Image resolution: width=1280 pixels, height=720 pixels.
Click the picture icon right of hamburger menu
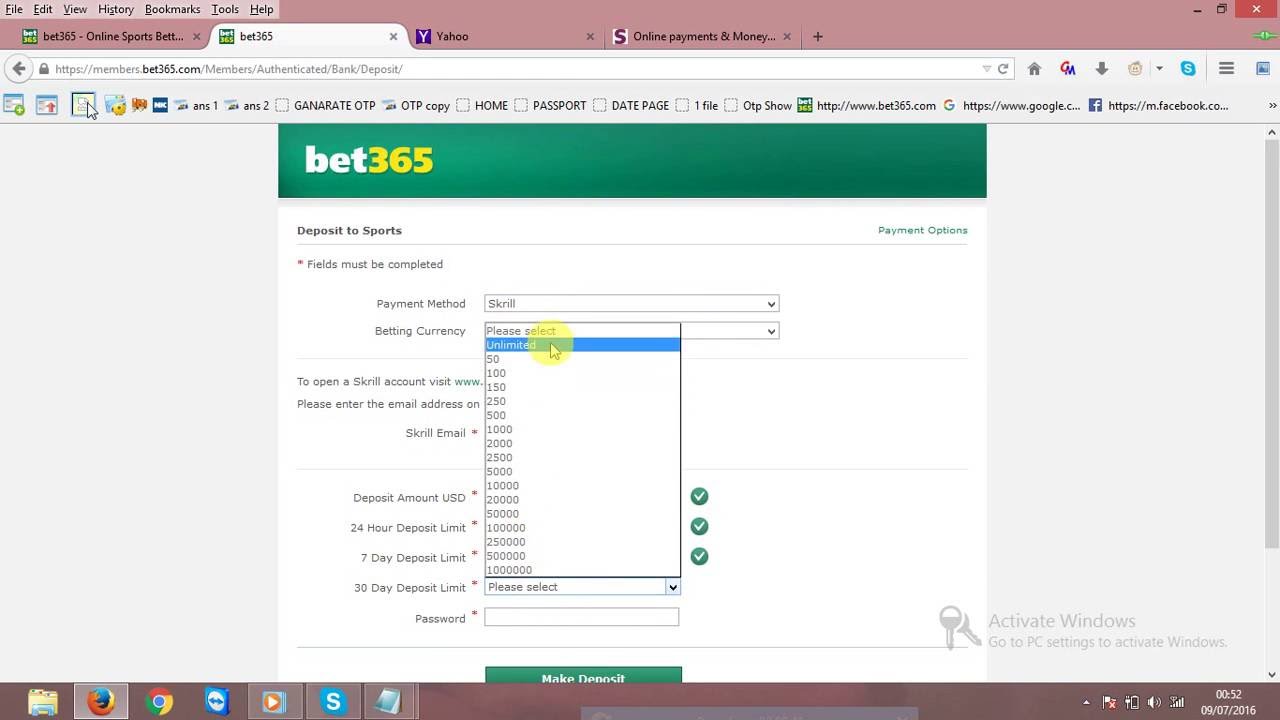(1263, 69)
